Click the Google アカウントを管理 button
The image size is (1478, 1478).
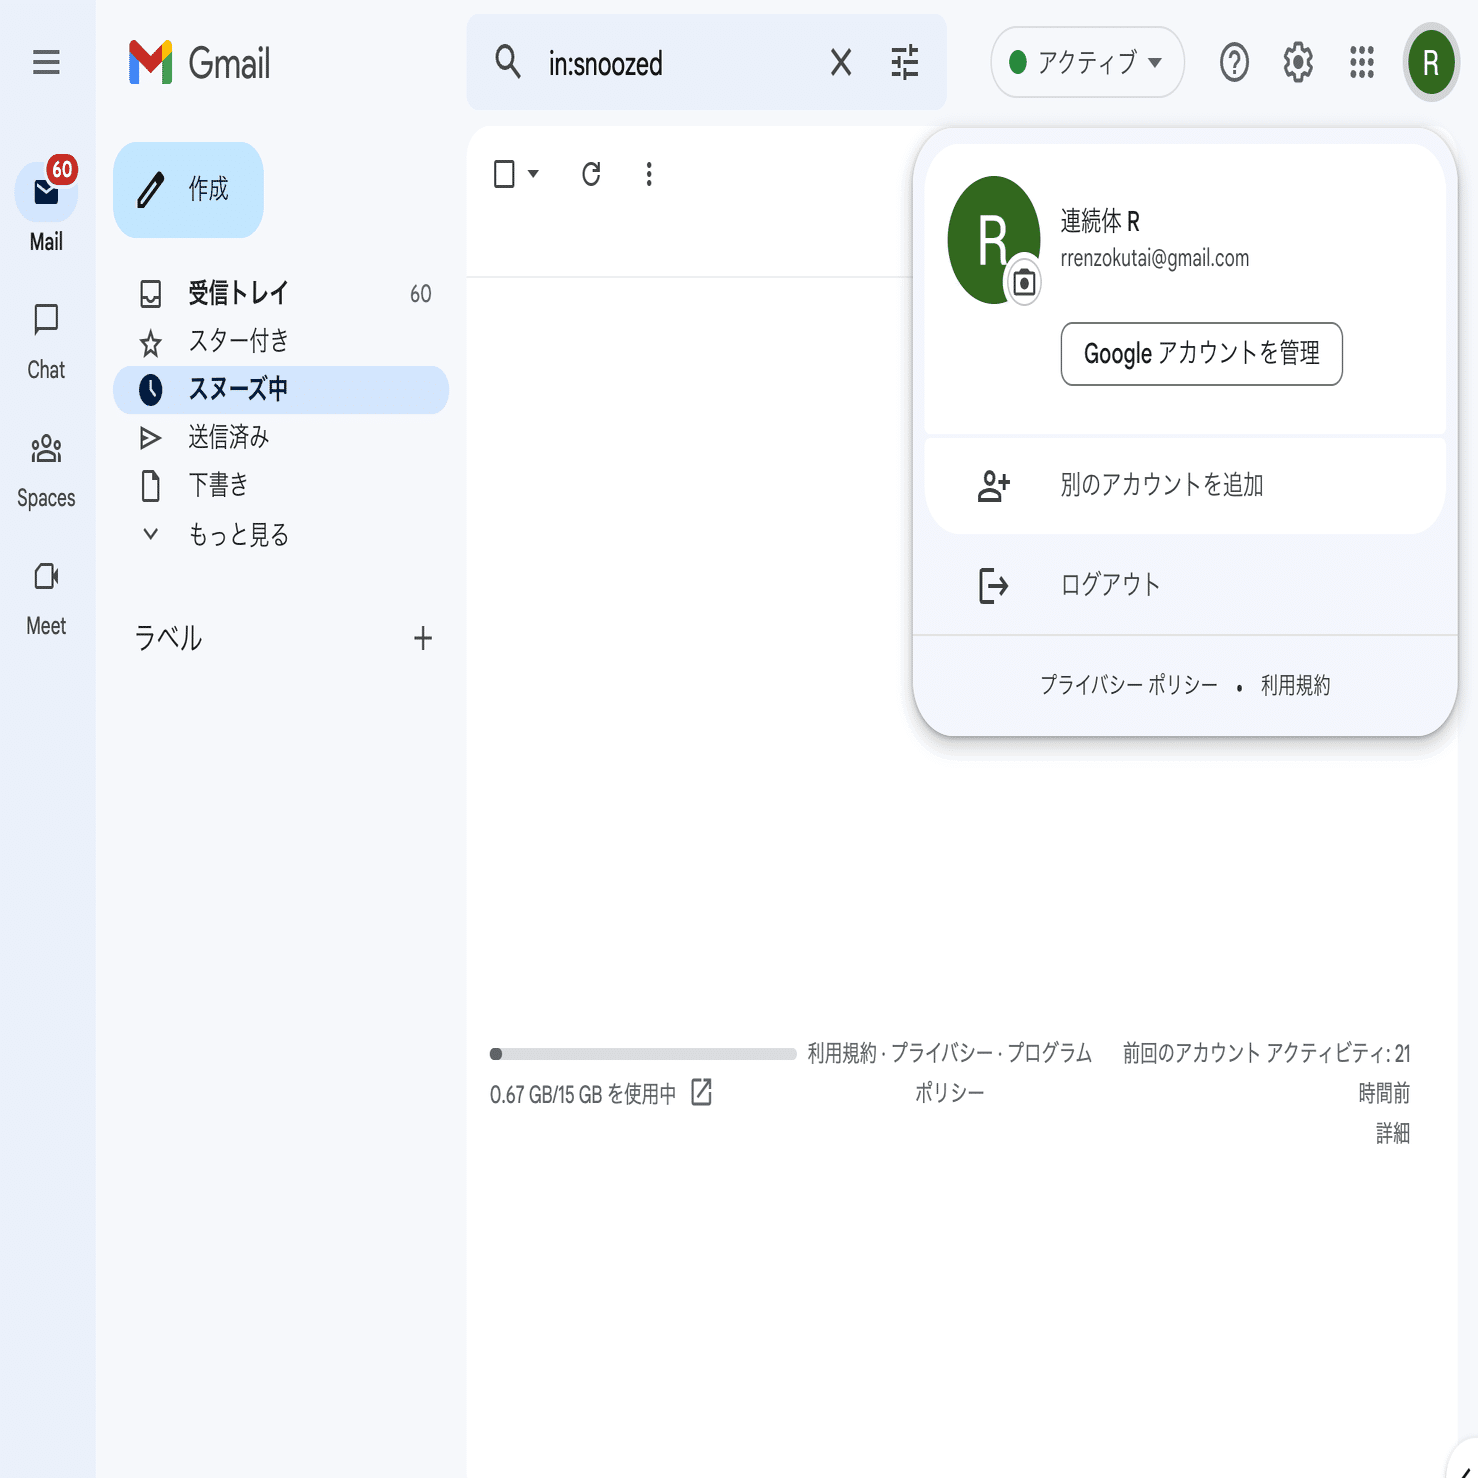1201,354
